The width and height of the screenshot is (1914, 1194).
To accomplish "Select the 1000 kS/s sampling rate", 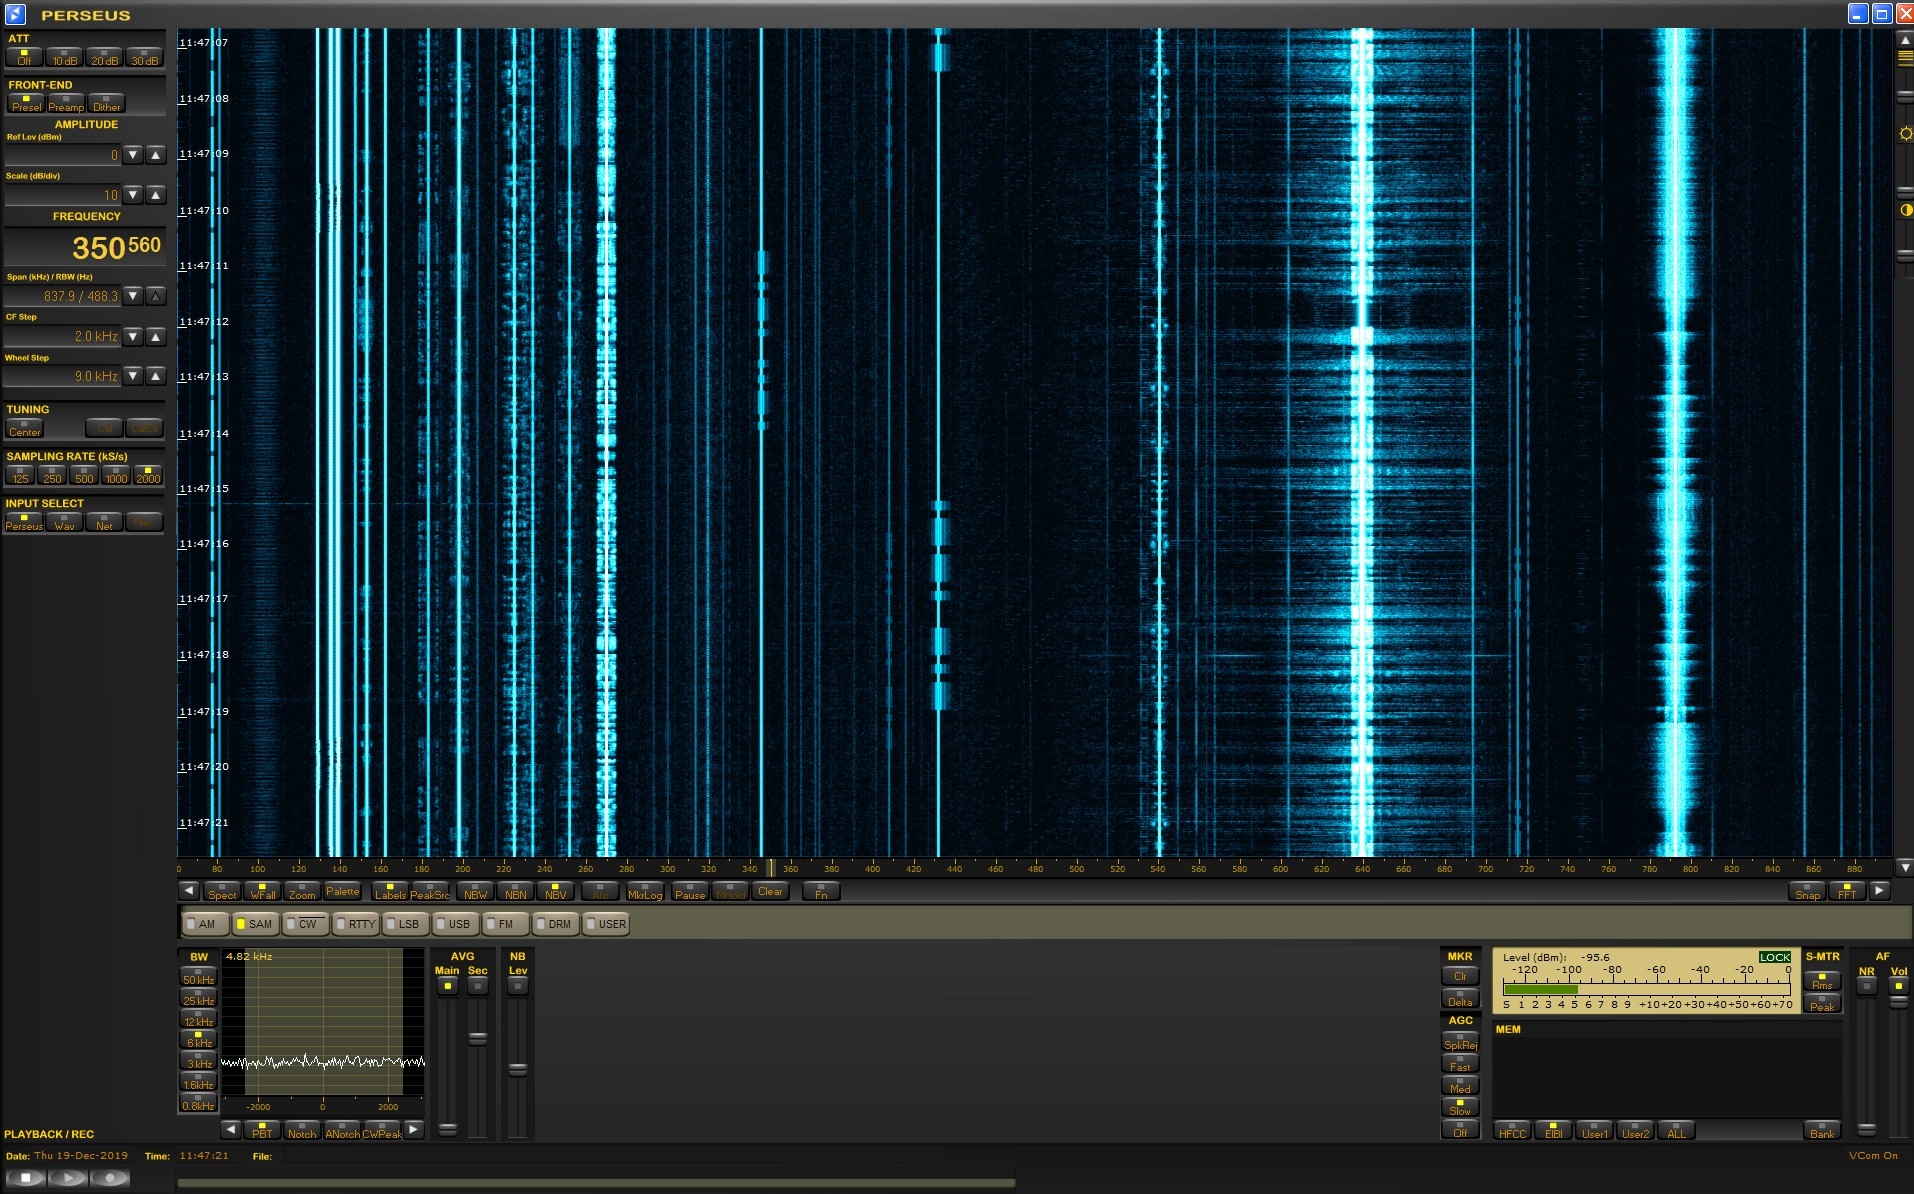I will (116, 475).
